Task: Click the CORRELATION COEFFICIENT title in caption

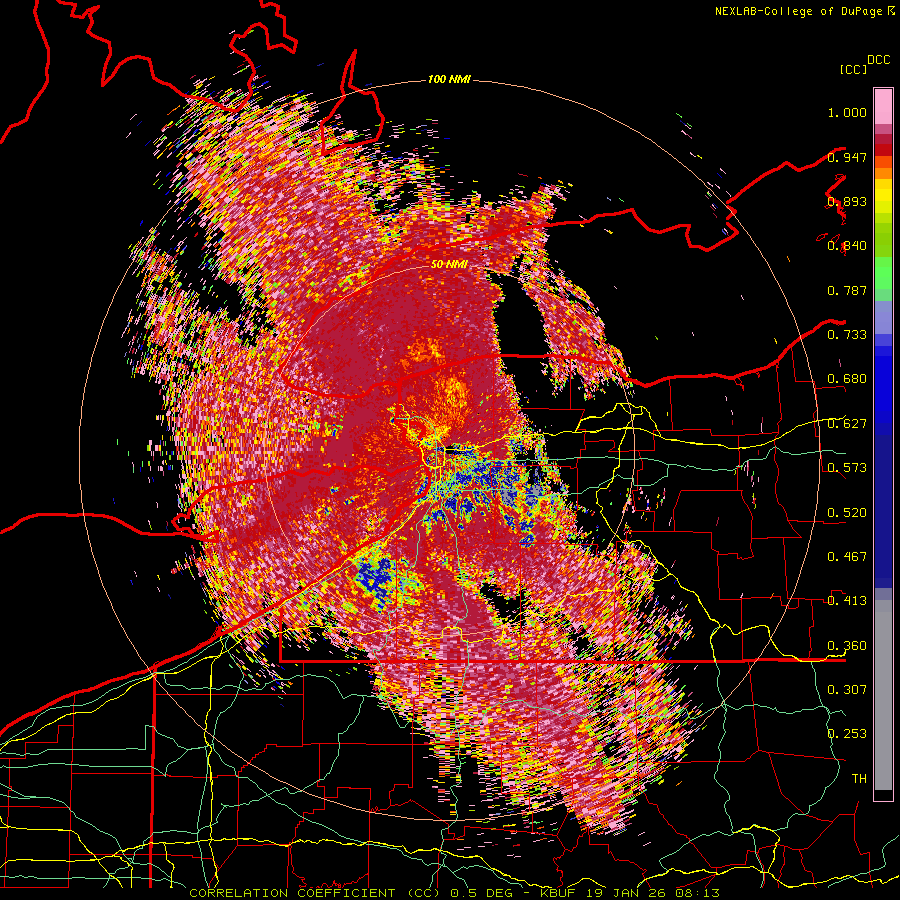Action: (x=292, y=893)
